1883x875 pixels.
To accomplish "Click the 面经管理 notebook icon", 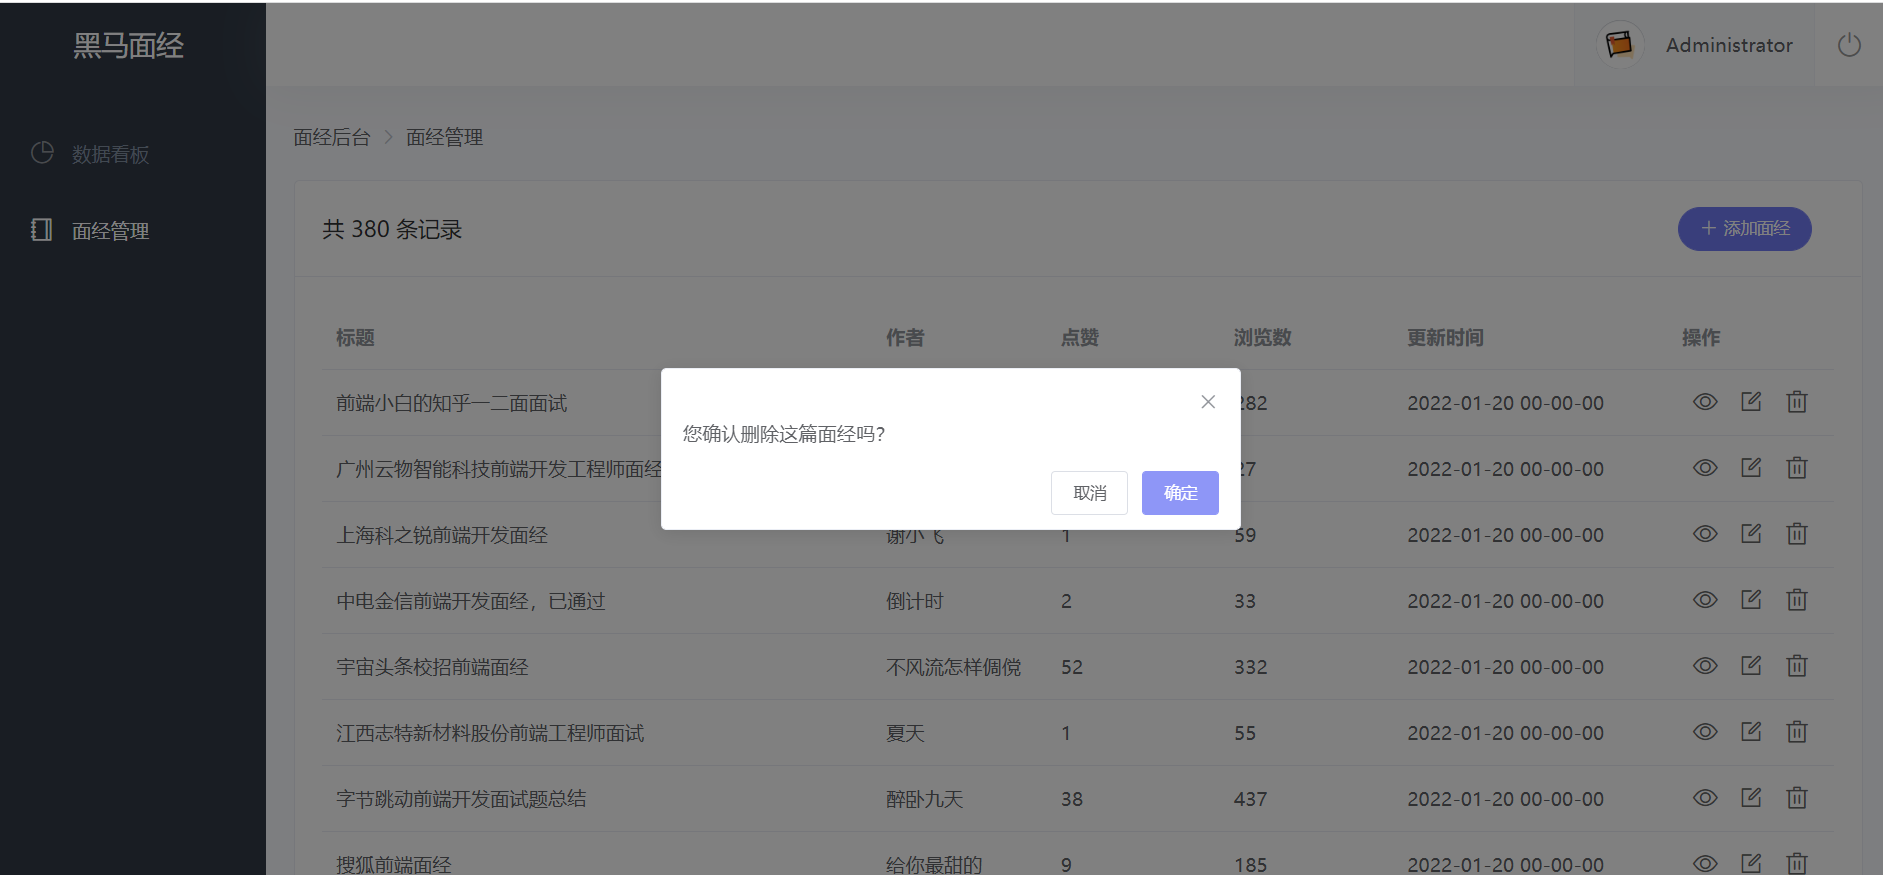I will pyautogui.click(x=42, y=230).
